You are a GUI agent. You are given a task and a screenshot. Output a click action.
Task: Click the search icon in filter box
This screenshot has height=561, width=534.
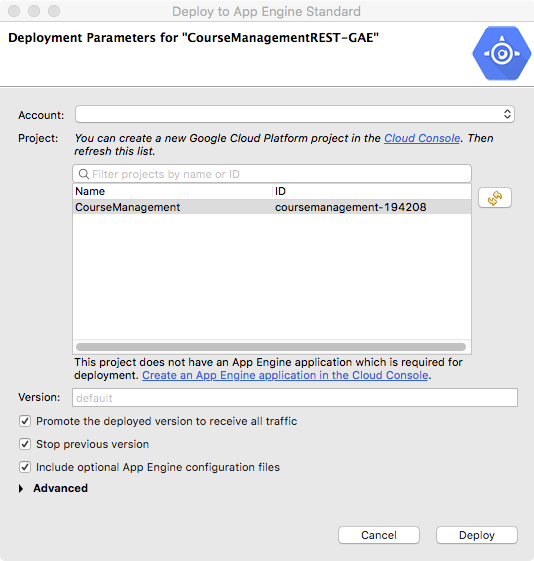pyautogui.click(x=84, y=174)
